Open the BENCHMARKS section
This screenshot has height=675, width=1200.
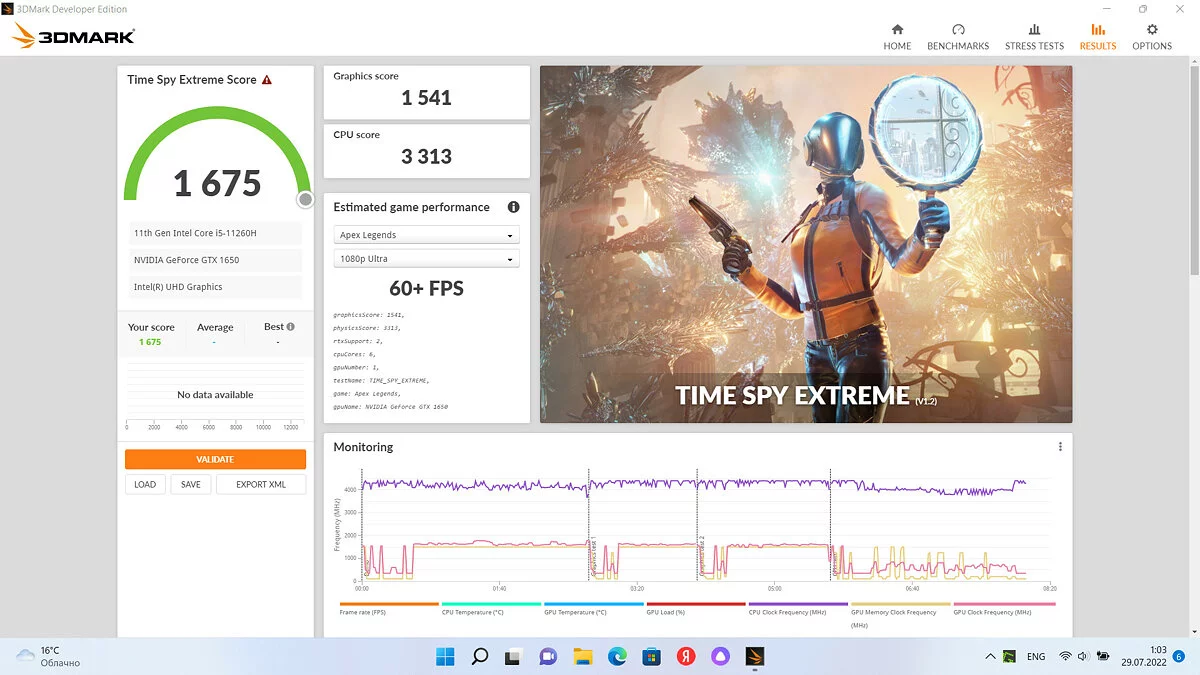click(x=958, y=37)
